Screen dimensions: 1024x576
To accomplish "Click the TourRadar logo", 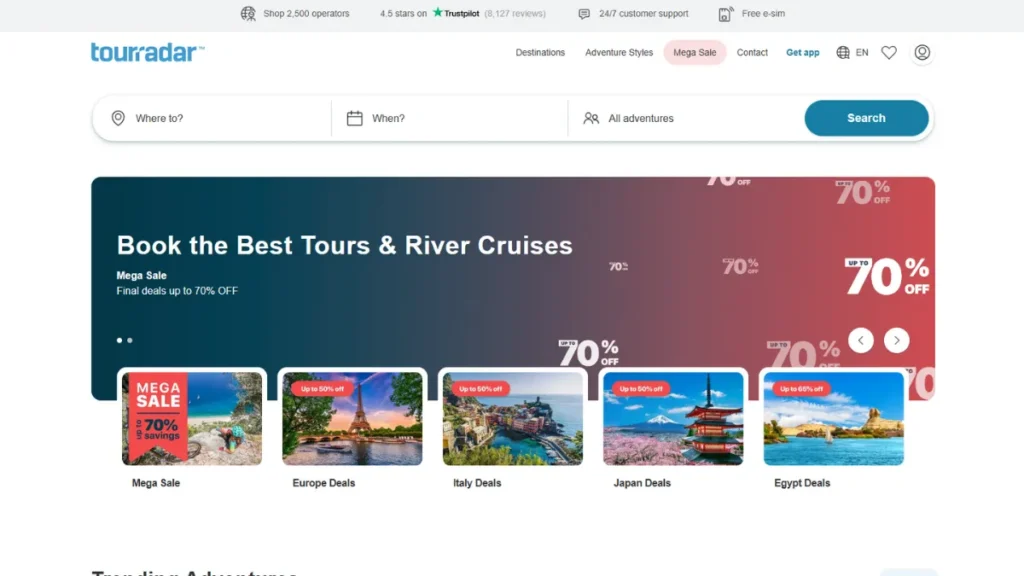I will point(148,52).
